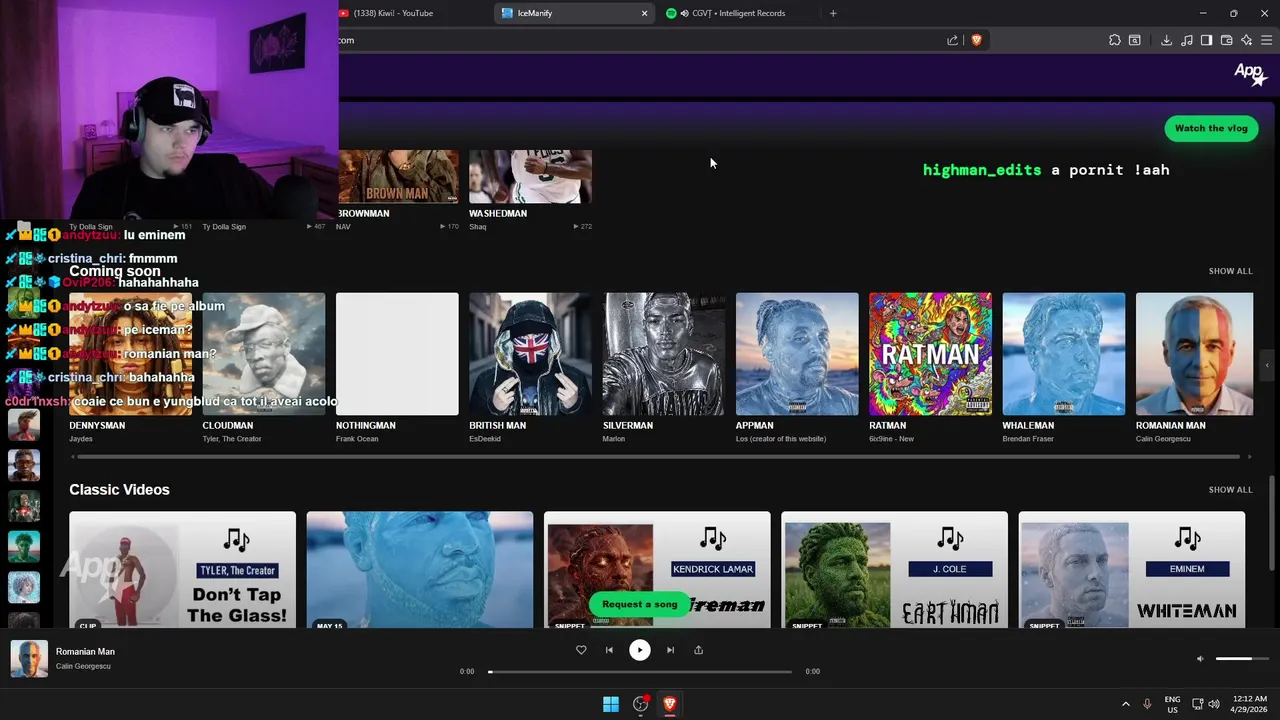Viewport: 1280px width, 720px height.
Task: Open the May 15 blue iceman video
Action: pos(420,570)
